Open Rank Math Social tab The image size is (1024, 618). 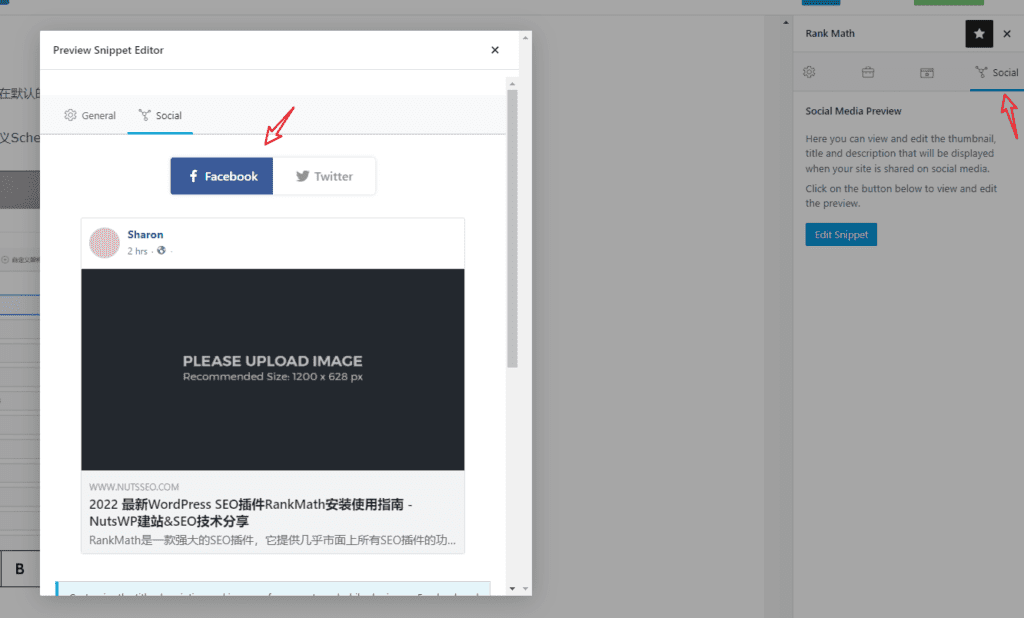(997, 73)
